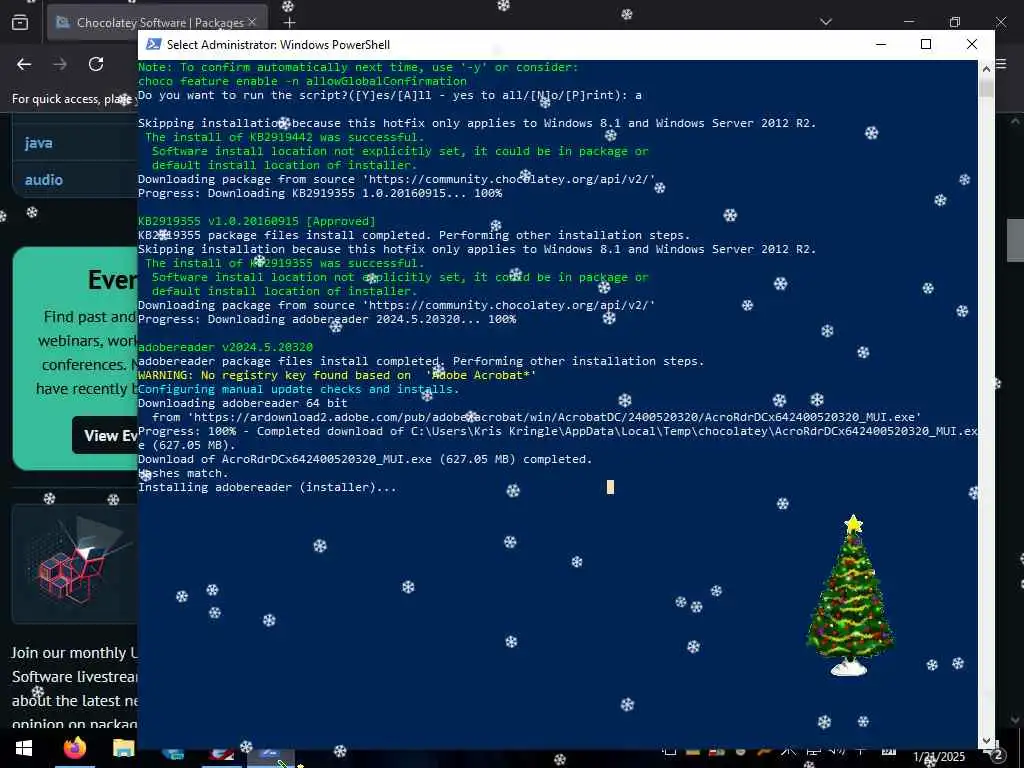Image resolution: width=1024 pixels, height=768 pixels.
Task: Click 'KB2919355 v1.0.20160915 [Approved]' line
Action: [257, 221]
